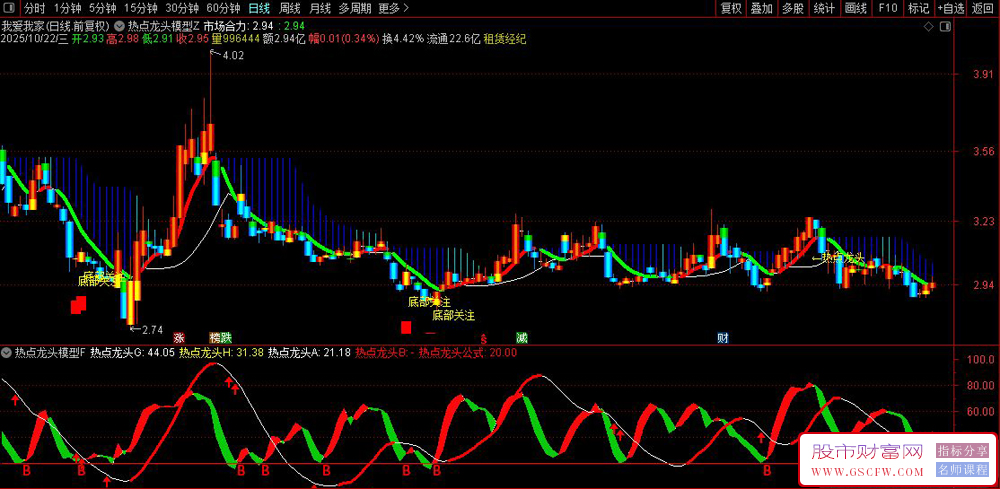
Task: Activate the 画线 drawing tools
Action: pyautogui.click(x=855, y=8)
